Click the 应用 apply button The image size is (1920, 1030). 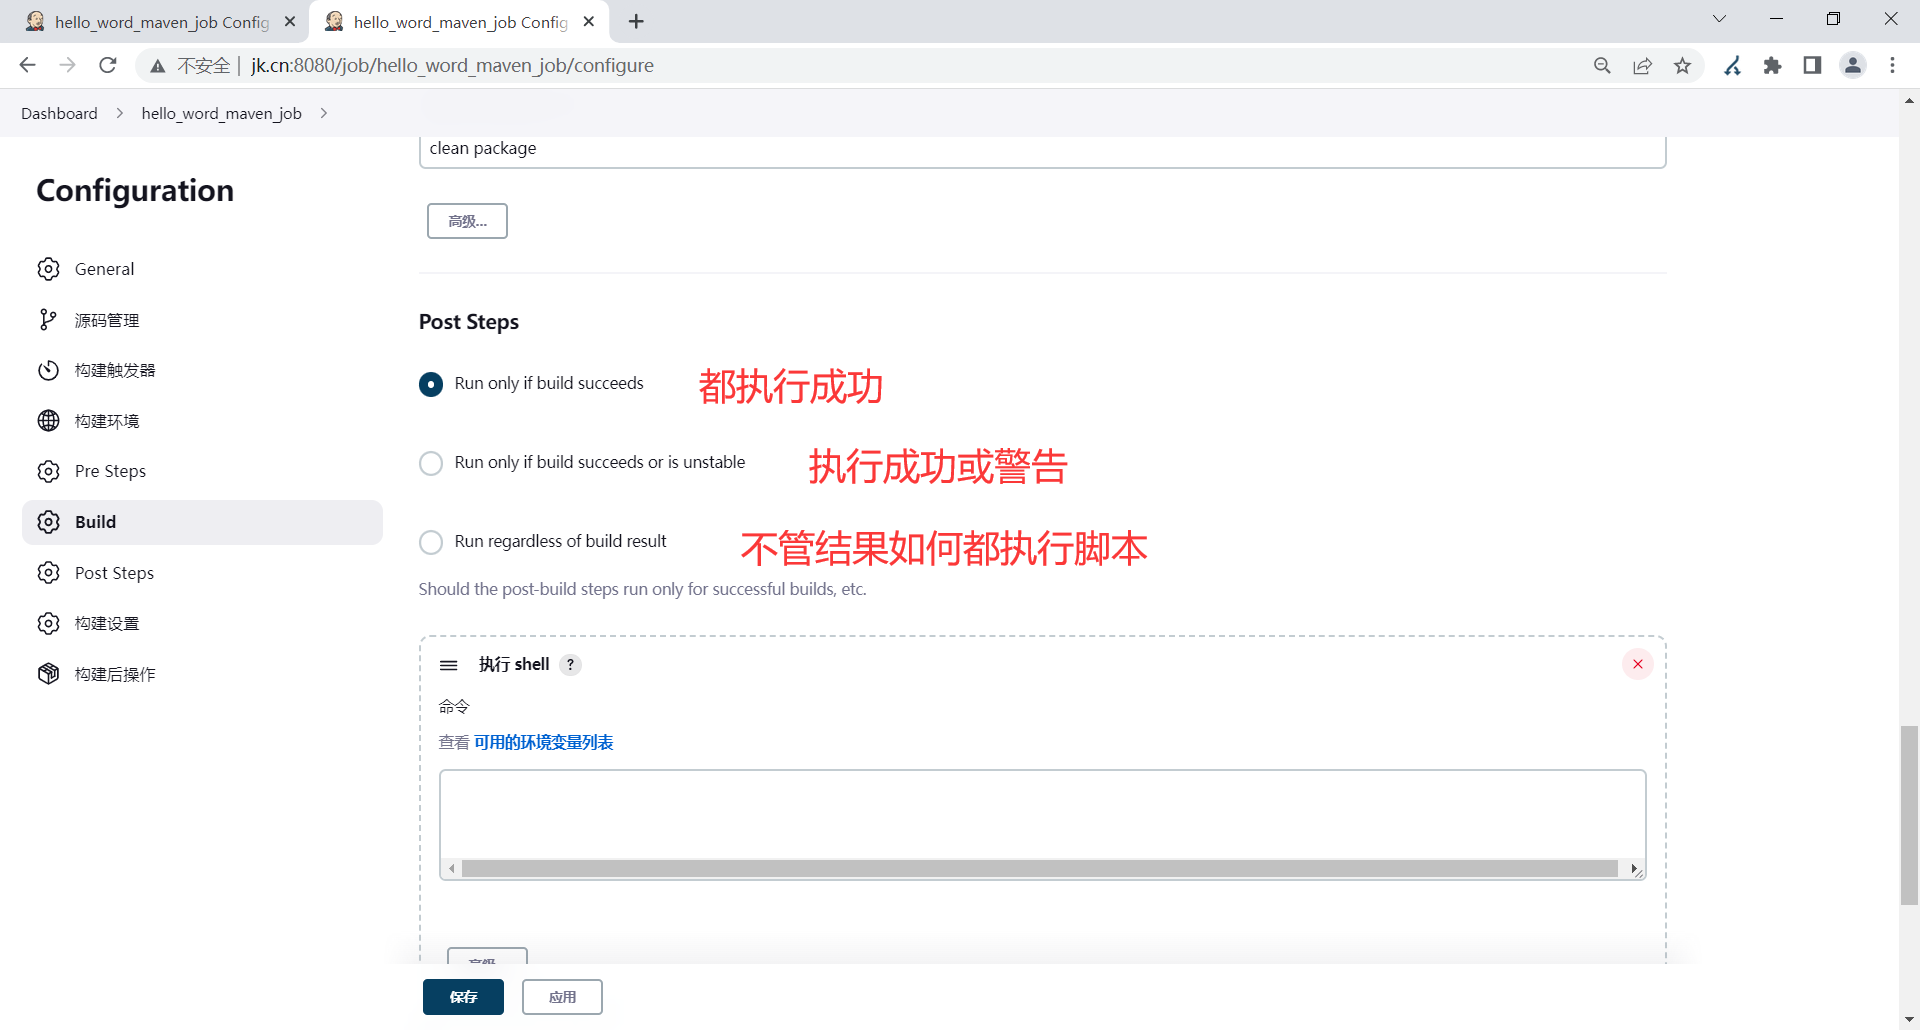click(562, 997)
